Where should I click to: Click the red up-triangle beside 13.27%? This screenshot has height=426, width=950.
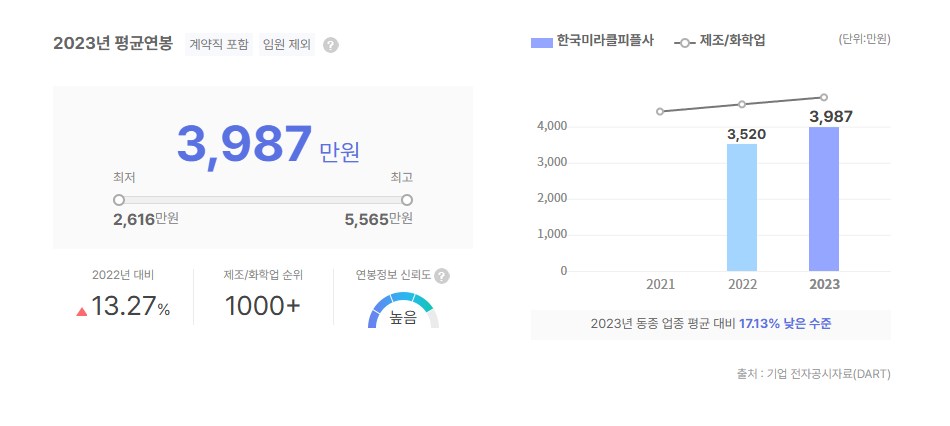[82, 311]
